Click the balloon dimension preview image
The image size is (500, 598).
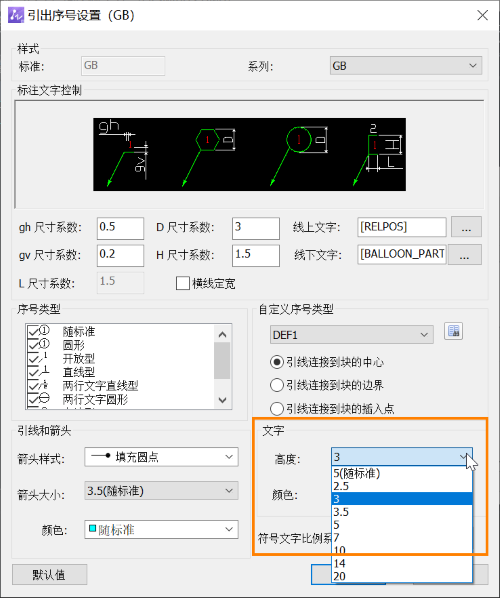click(x=249, y=154)
